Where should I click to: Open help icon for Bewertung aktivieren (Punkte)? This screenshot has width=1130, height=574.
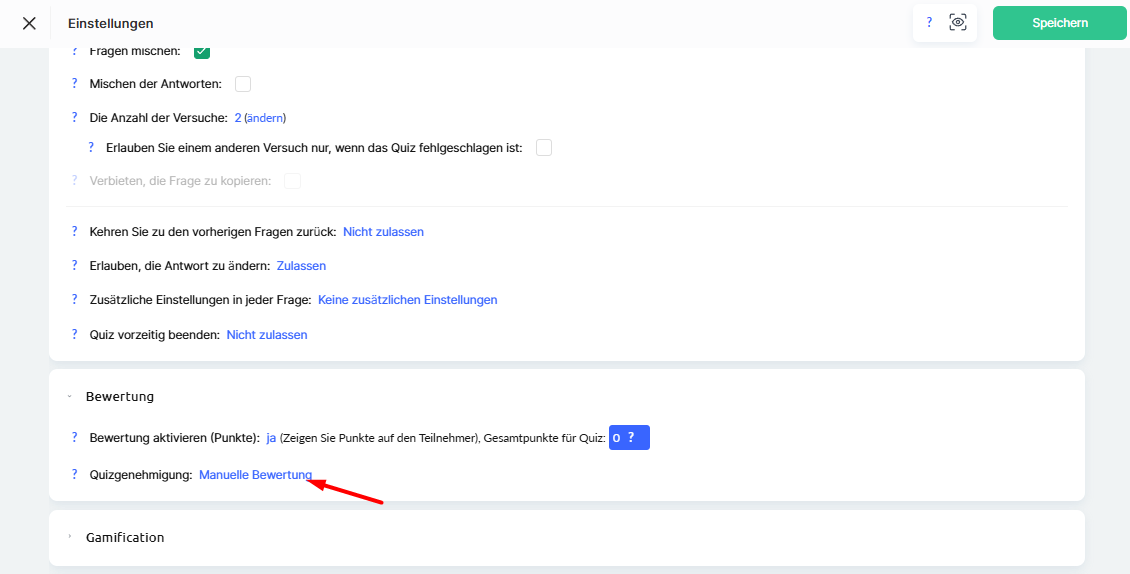click(x=74, y=438)
